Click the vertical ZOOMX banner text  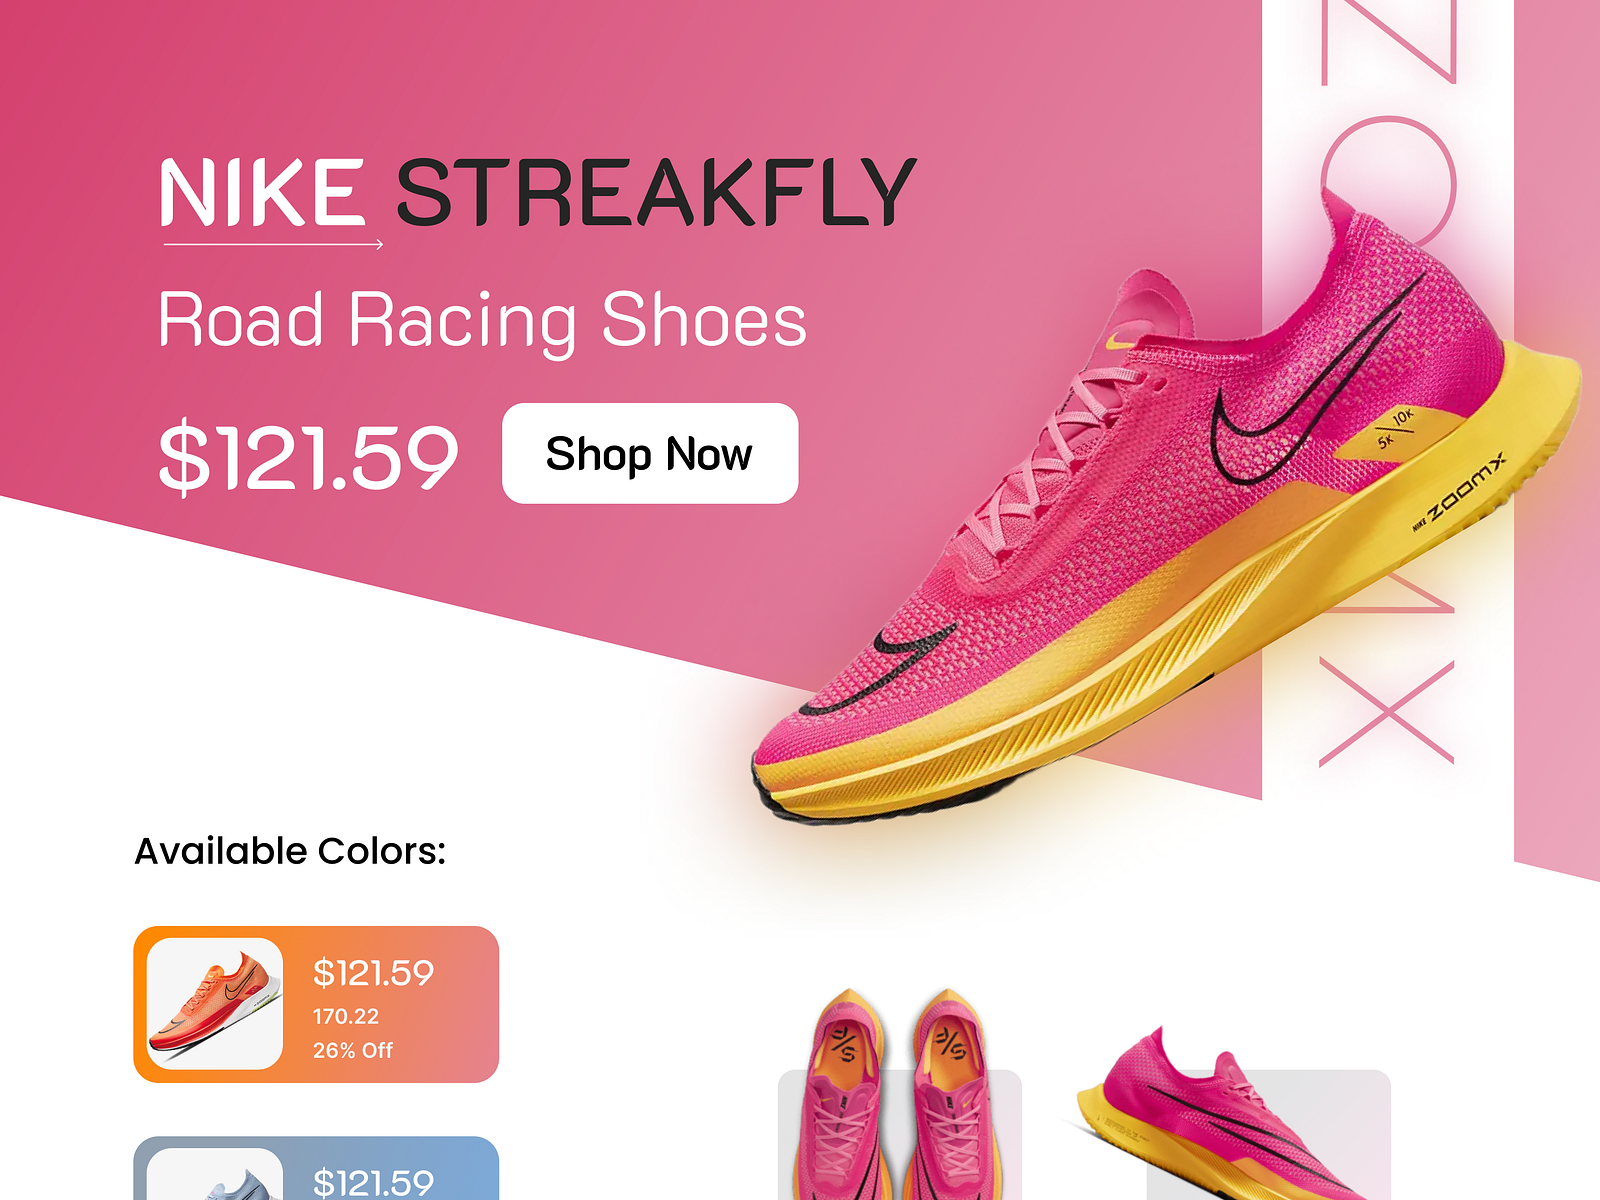tap(1388, 385)
